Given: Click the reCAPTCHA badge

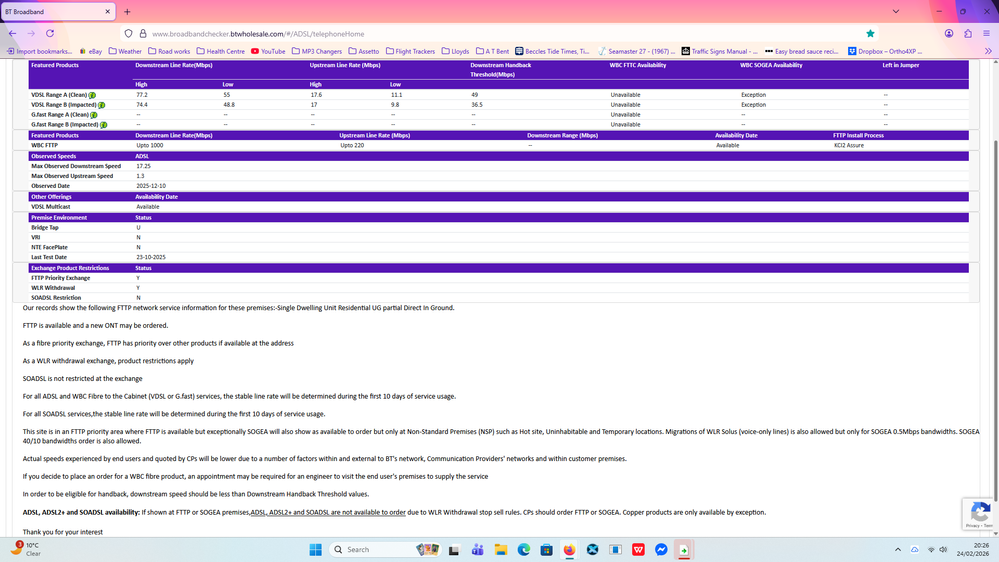Looking at the screenshot, I should coord(980,514).
